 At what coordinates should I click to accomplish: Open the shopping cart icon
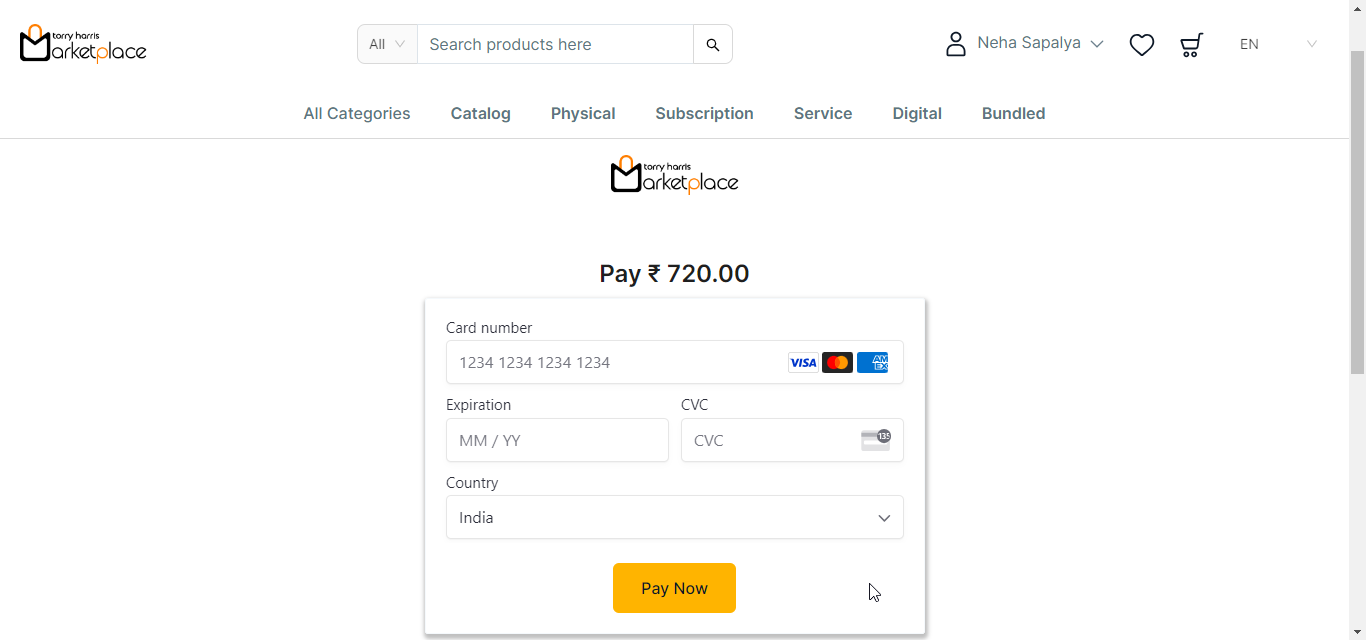click(x=1191, y=45)
